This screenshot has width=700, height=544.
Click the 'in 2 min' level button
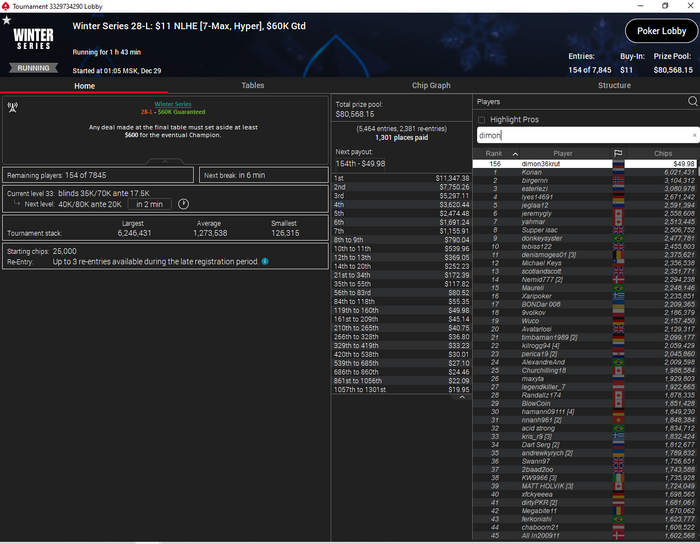tap(150, 204)
